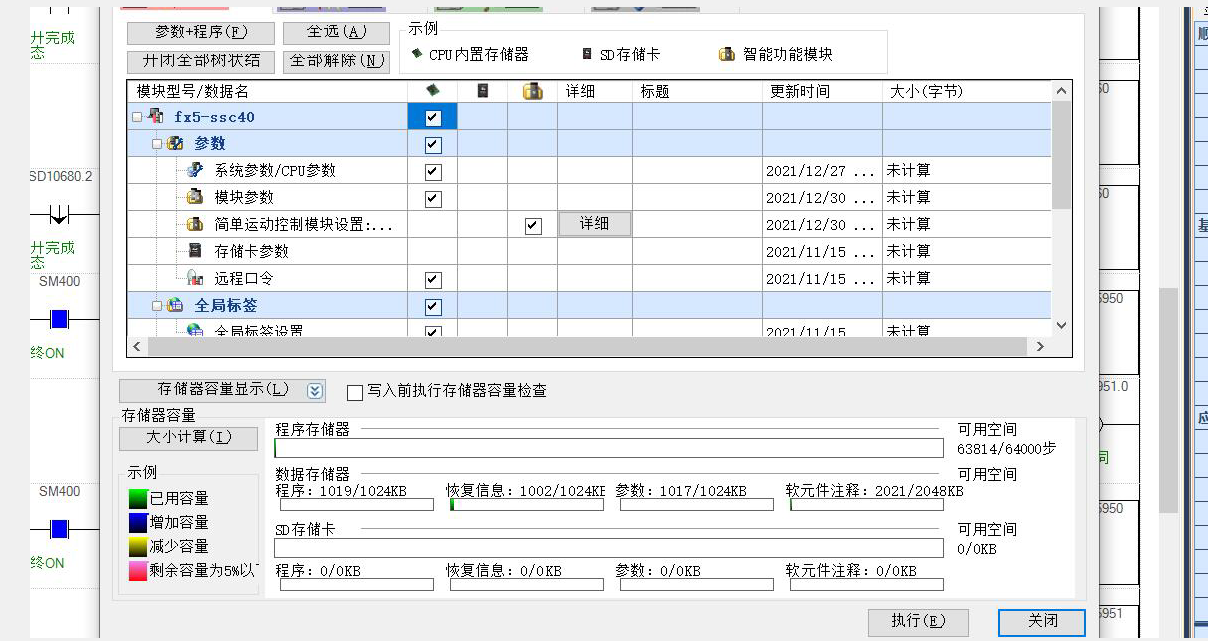Click the 全局标签 folder icon

coord(175,306)
